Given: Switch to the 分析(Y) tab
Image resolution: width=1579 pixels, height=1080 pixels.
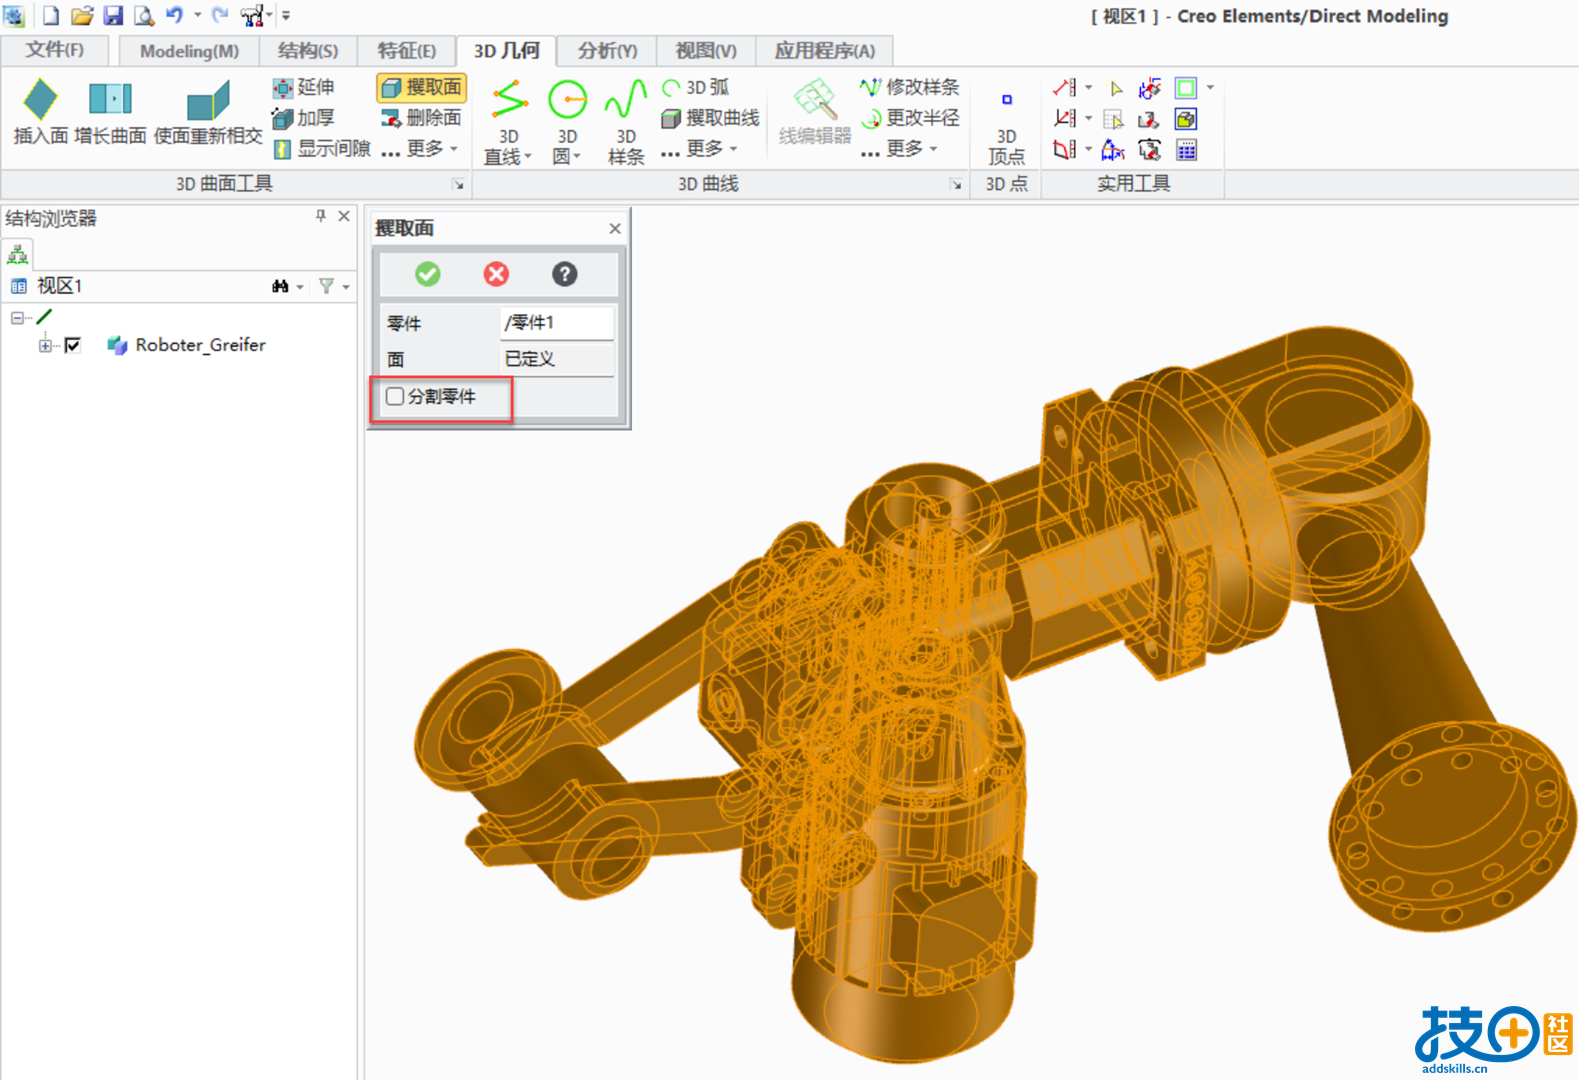Looking at the screenshot, I should (607, 51).
